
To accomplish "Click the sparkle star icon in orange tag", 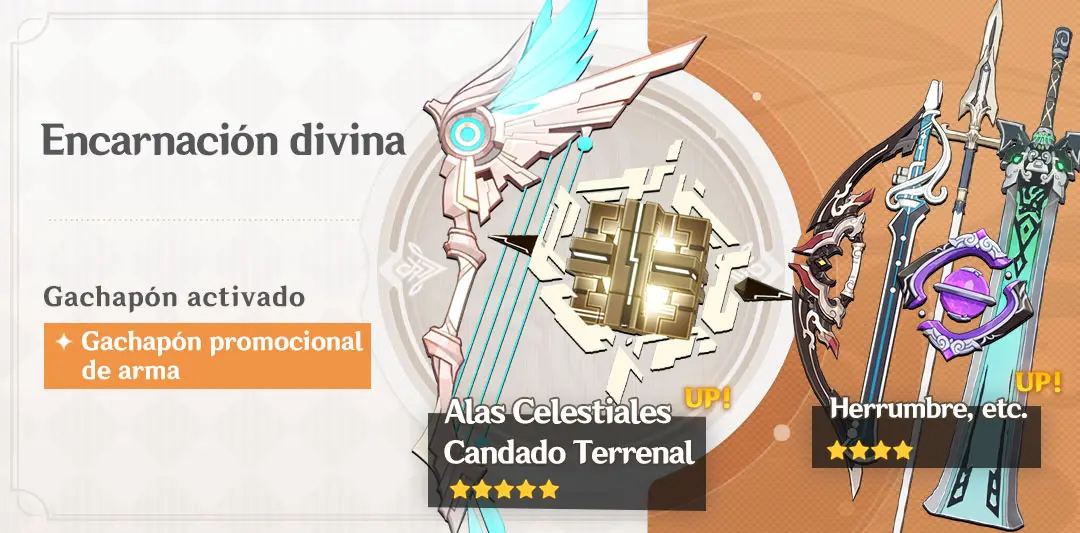I will pyautogui.click(x=64, y=342).
